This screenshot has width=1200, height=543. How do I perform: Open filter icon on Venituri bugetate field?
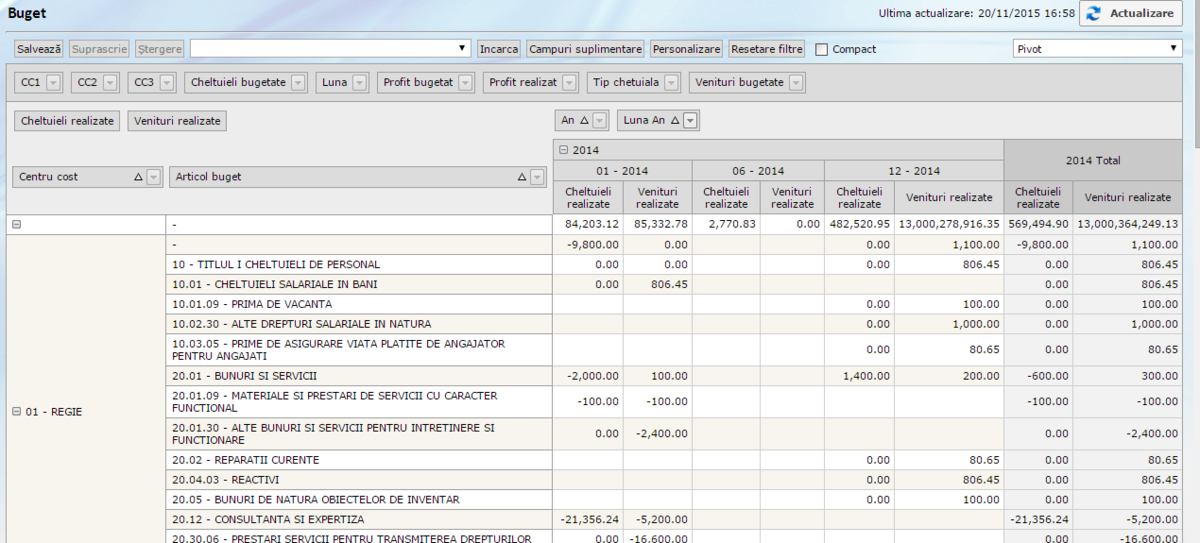point(795,83)
